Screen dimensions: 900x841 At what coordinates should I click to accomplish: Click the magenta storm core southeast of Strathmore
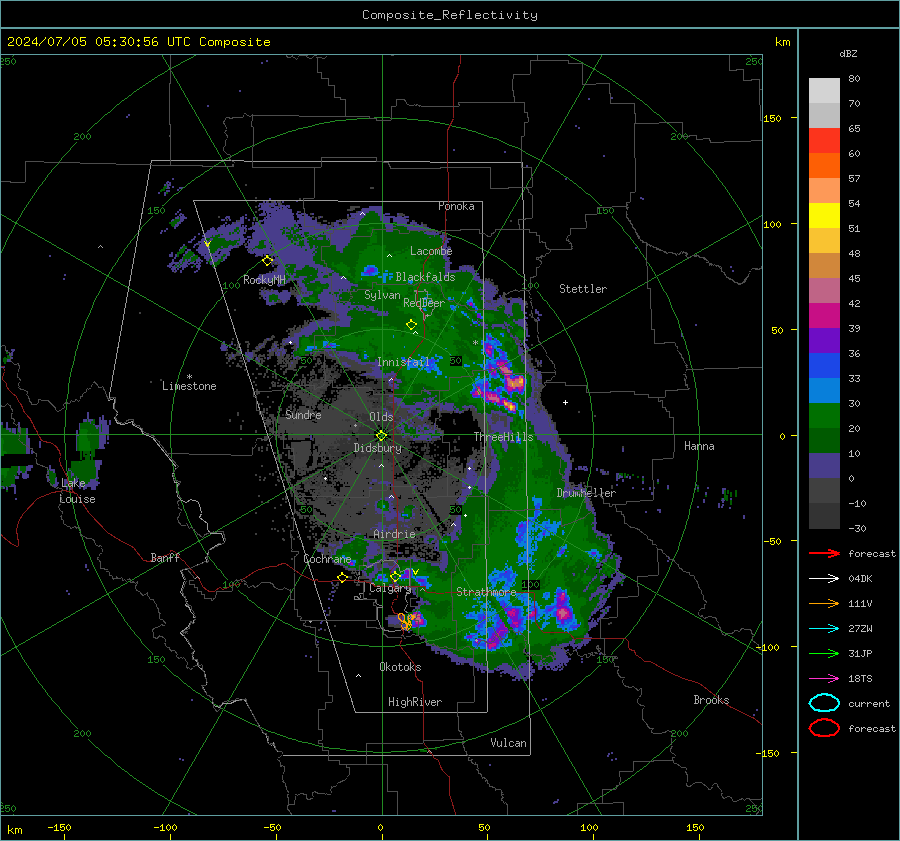click(562, 613)
